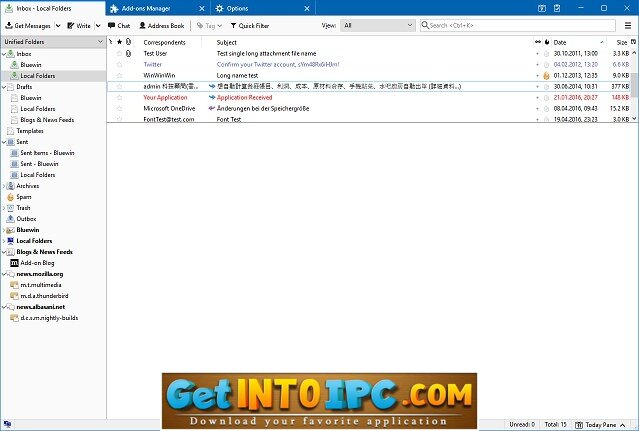Sort by thread column icon

point(111,42)
